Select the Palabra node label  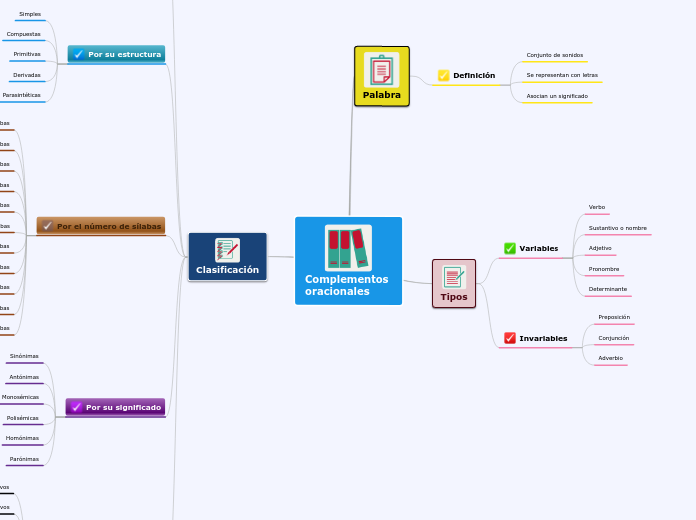click(x=382, y=95)
